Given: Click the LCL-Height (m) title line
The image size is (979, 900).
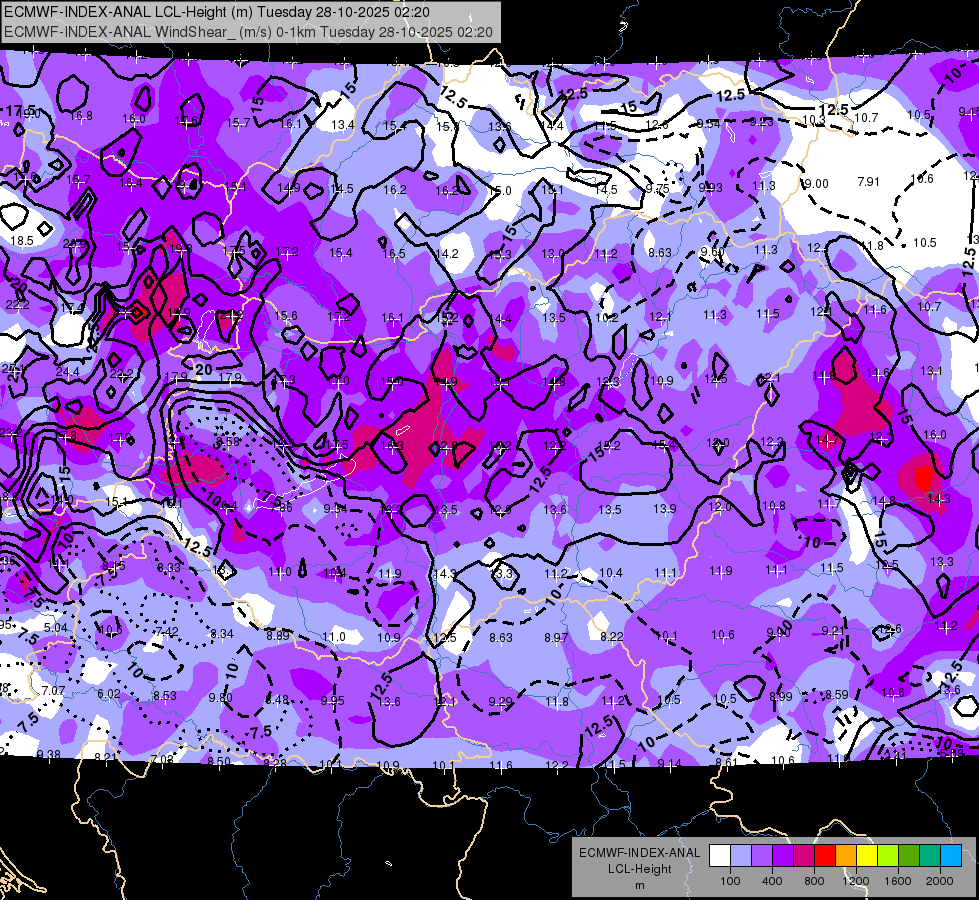Looking at the screenshot, I should click(x=217, y=12).
